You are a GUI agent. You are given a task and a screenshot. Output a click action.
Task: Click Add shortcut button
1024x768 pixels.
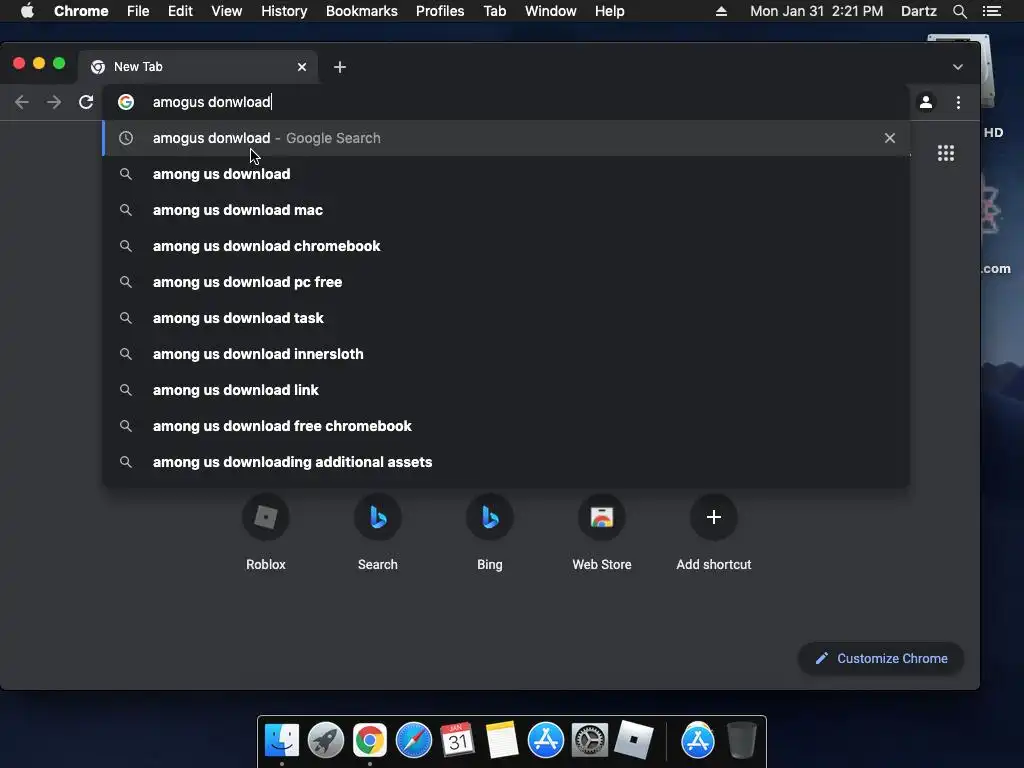click(714, 534)
